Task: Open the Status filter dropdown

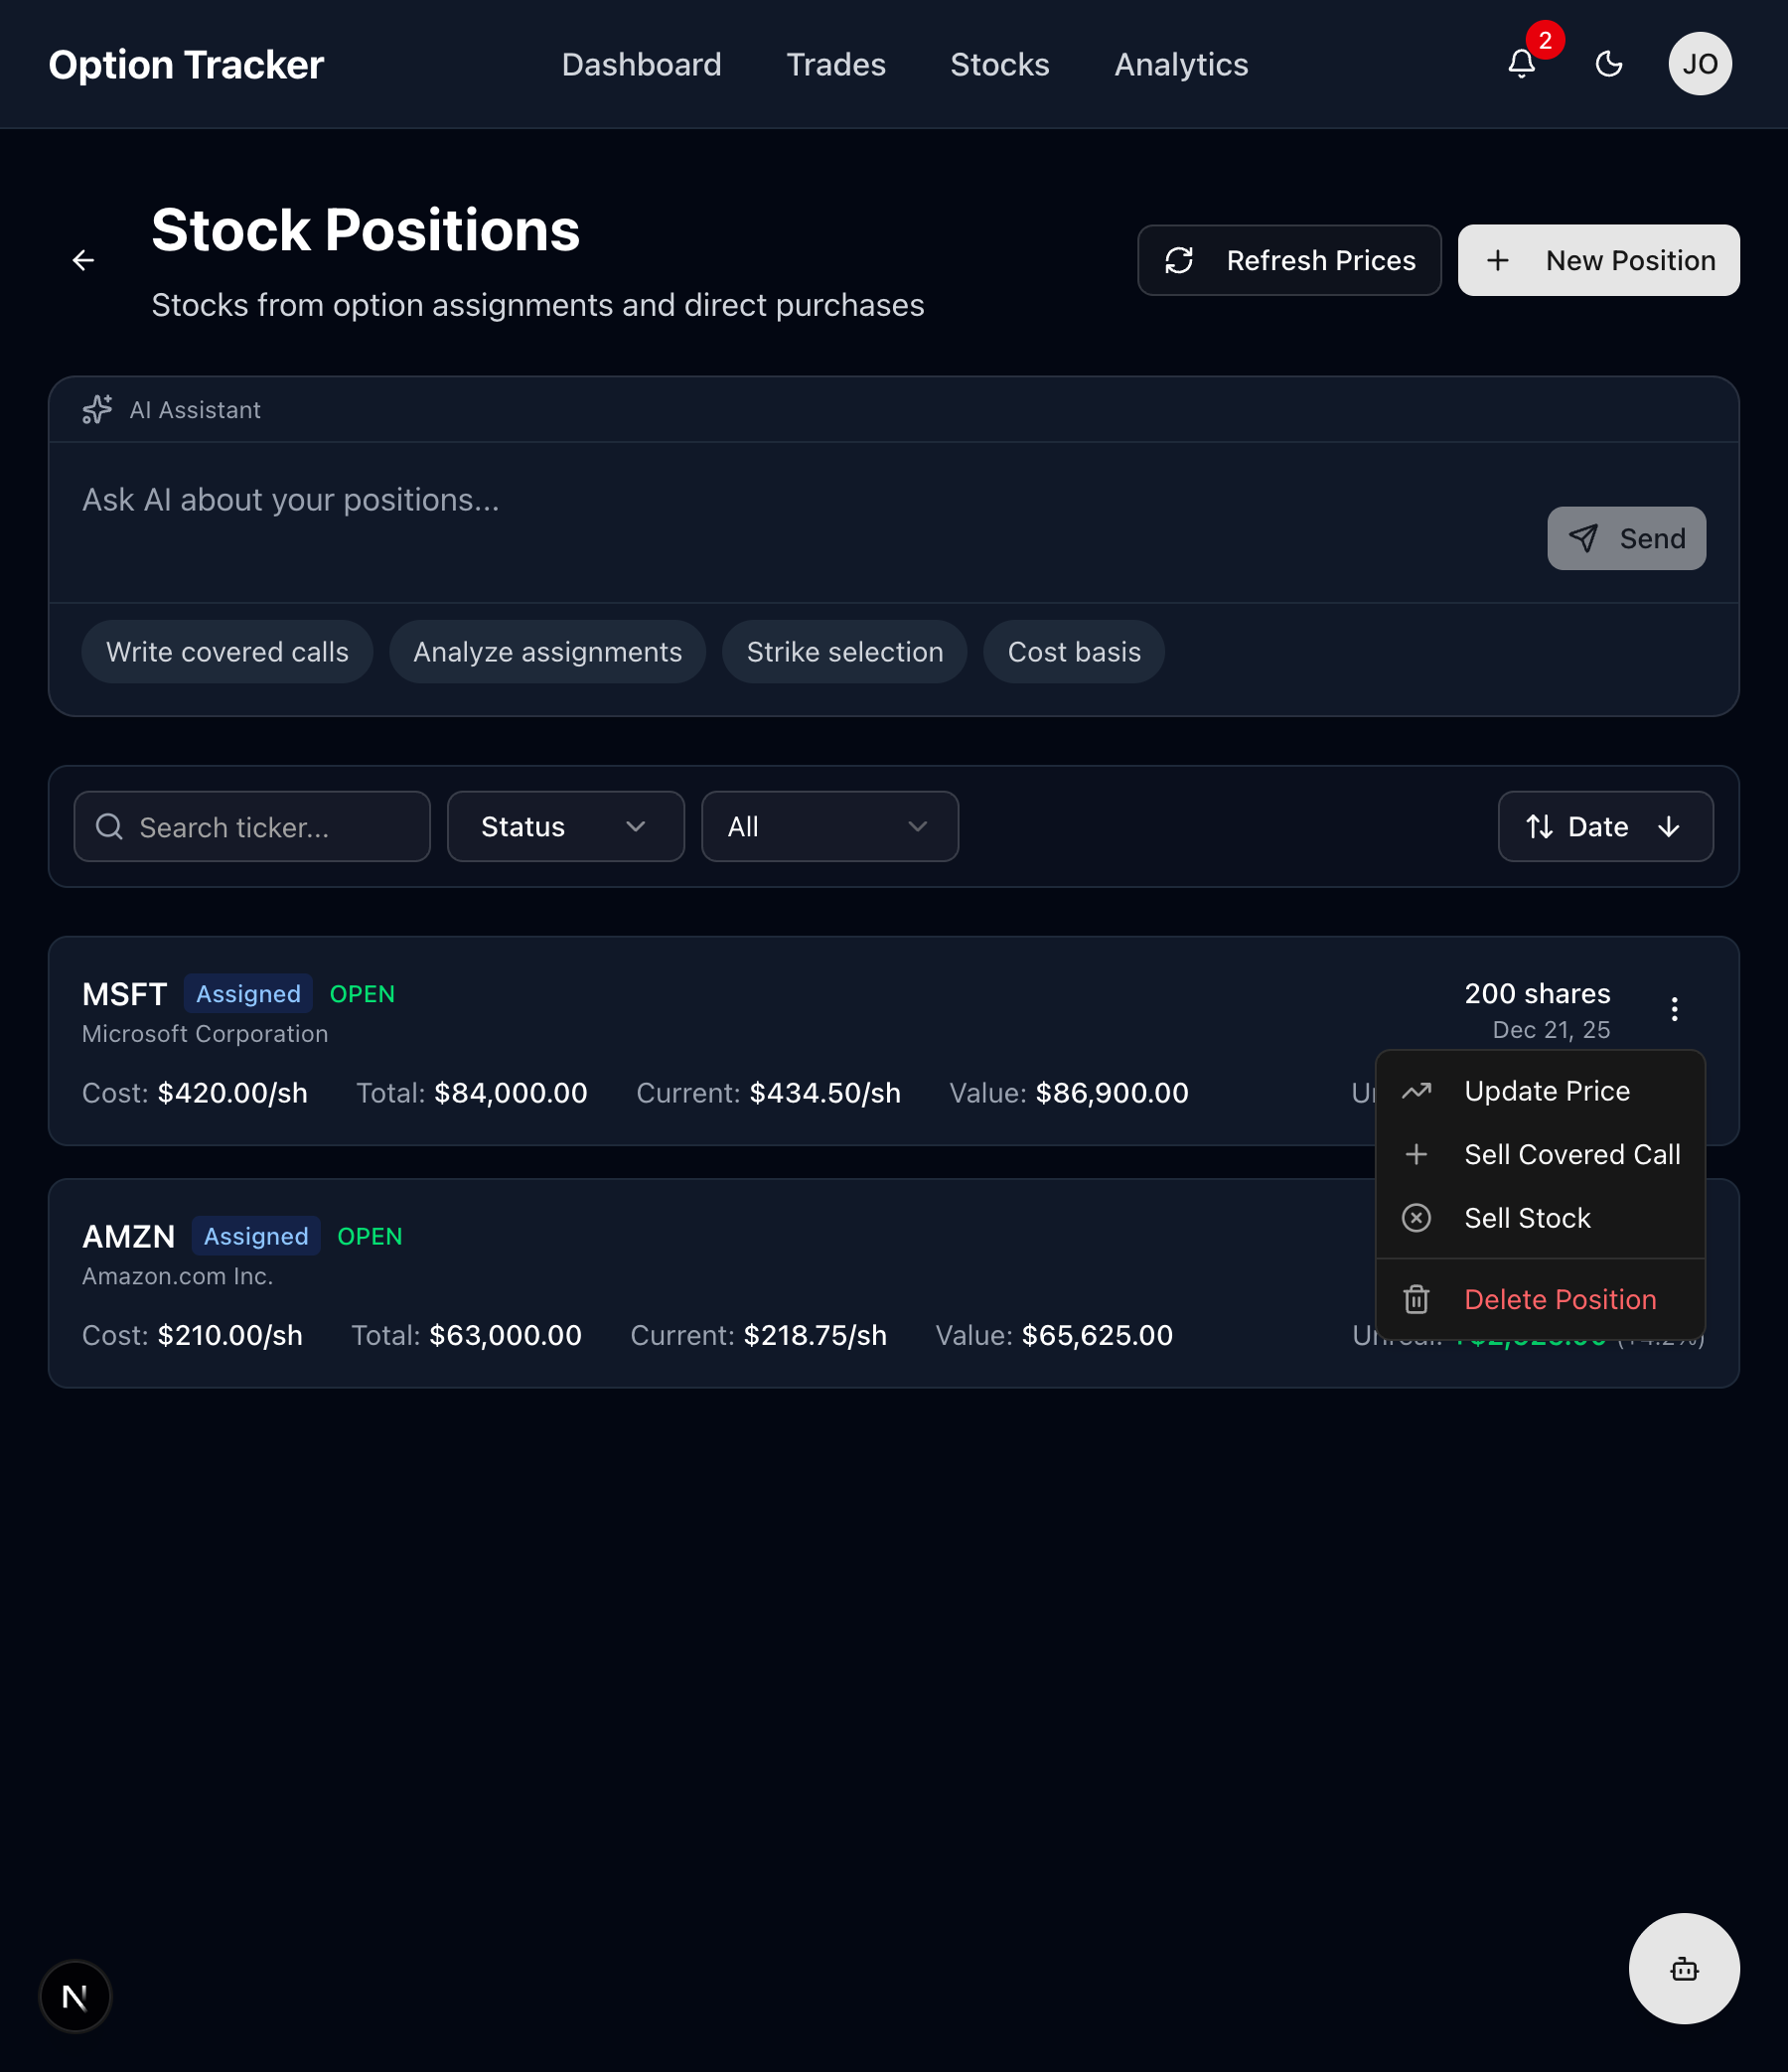Action: [565, 827]
